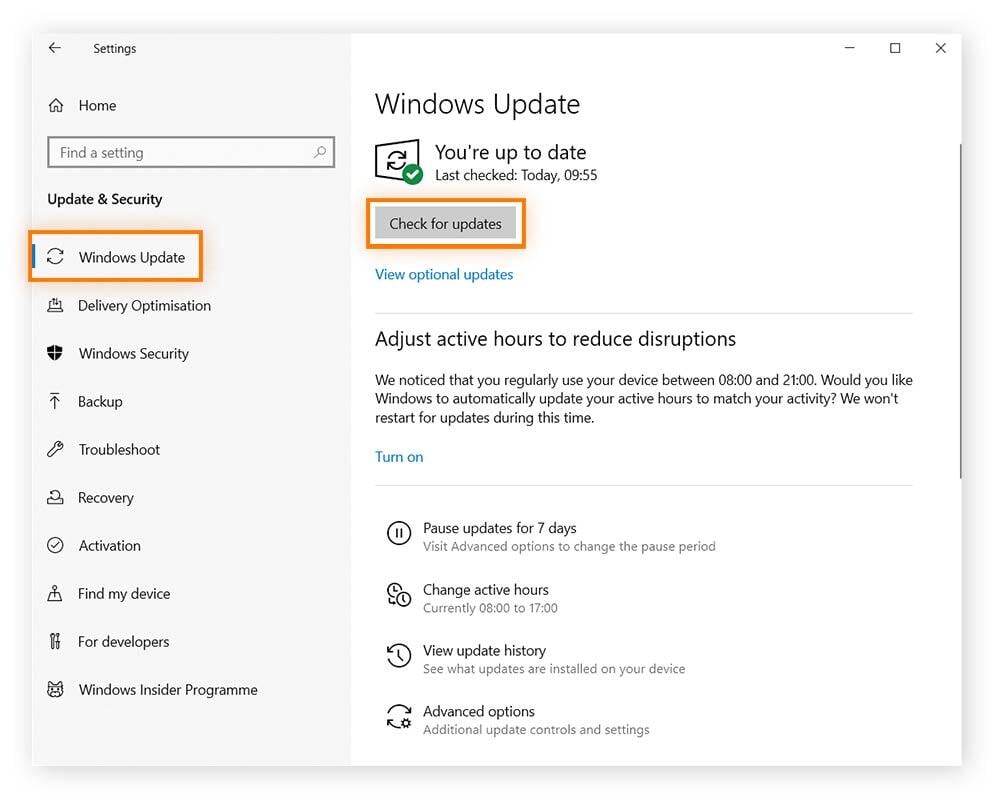This screenshot has height=801, width=996.
Task: Click Pause updates for 7 days
Action: [x=500, y=528]
